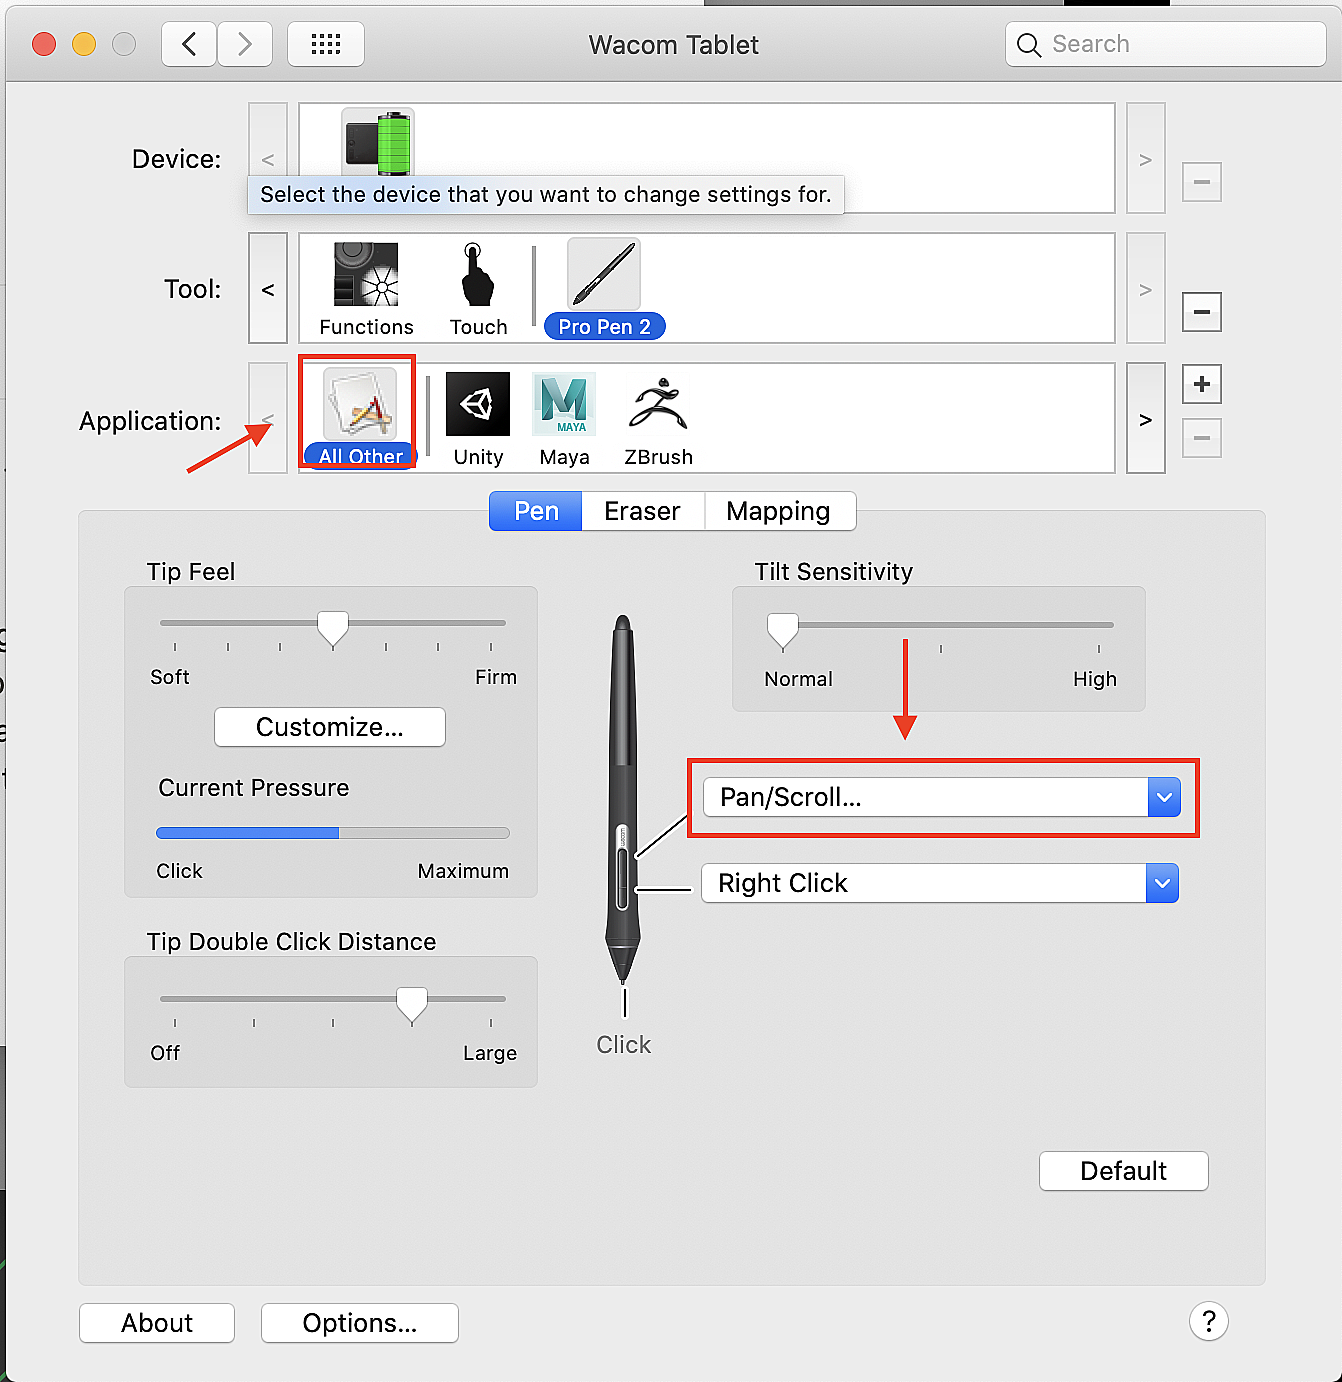The height and width of the screenshot is (1382, 1342).
Task: Select the tablet device with battery icon
Action: (x=378, y=142)
